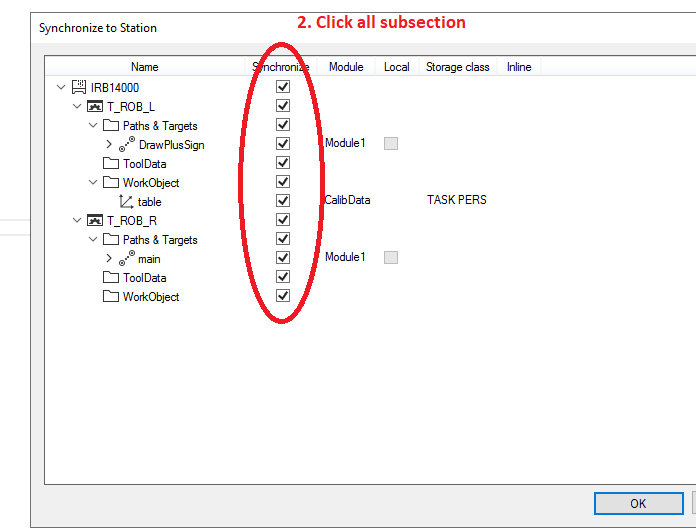Click the IRB14000 controller icon
This screenshot has height=531, width=696.
pos(79,87)
